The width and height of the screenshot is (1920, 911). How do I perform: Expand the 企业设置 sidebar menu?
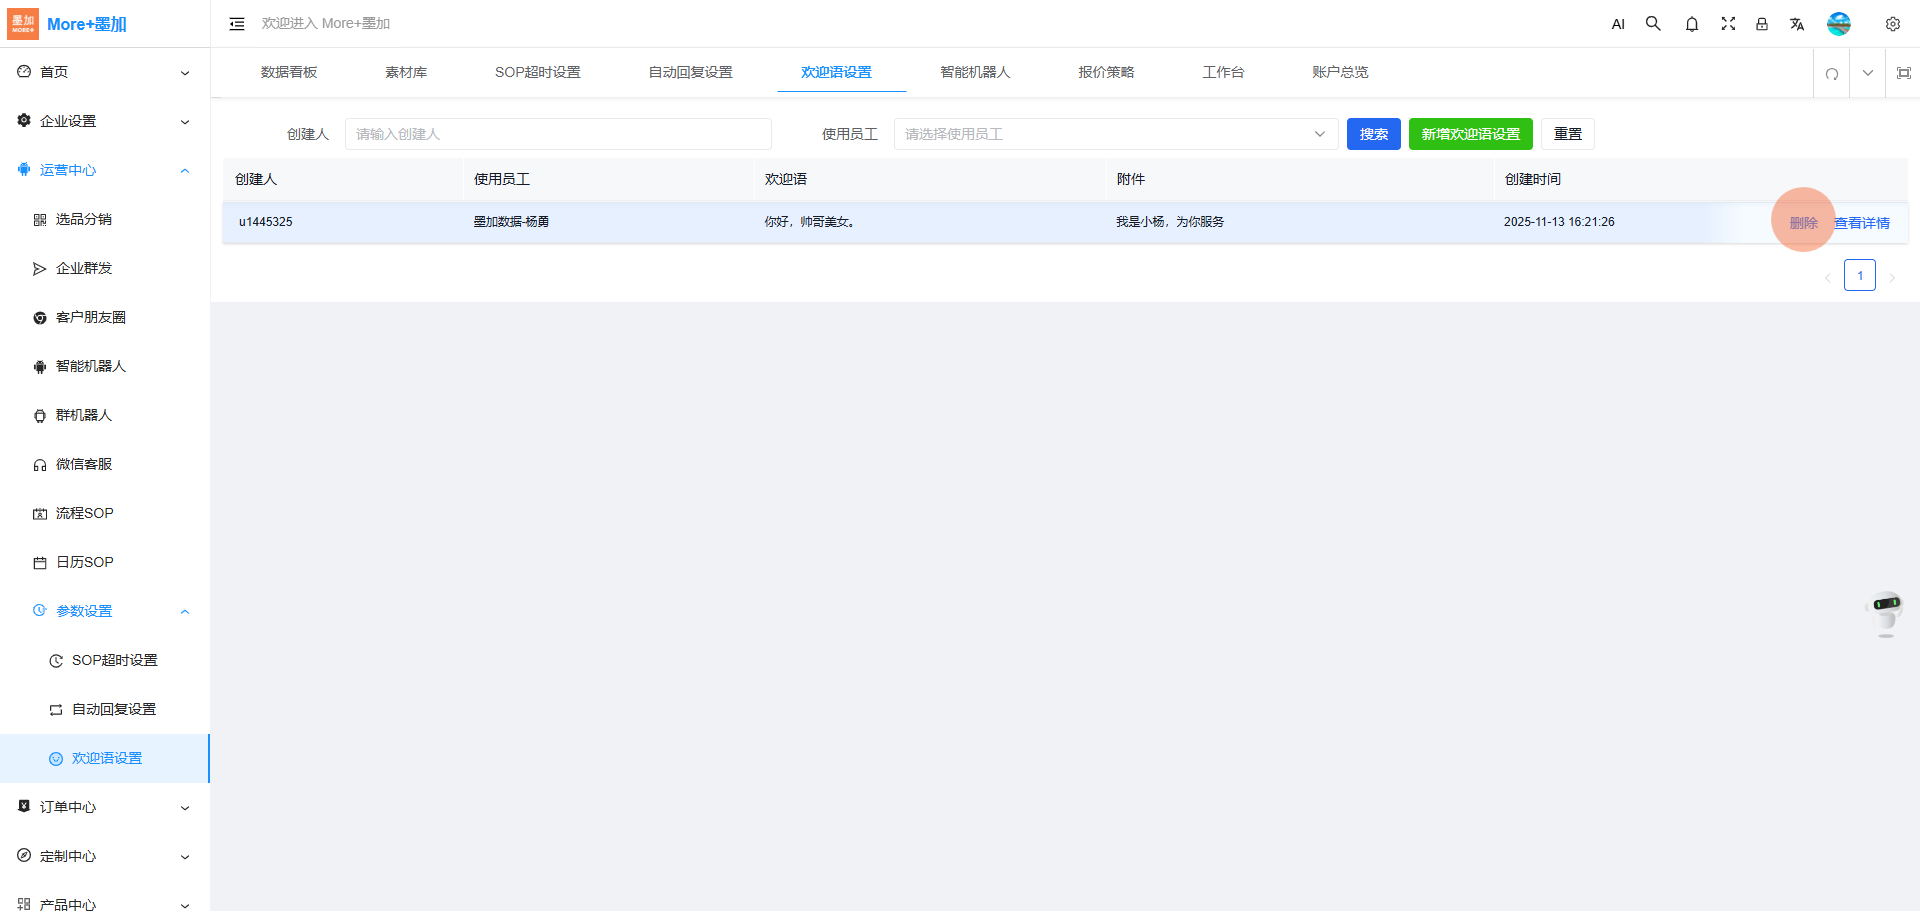[x=104, y=121]
